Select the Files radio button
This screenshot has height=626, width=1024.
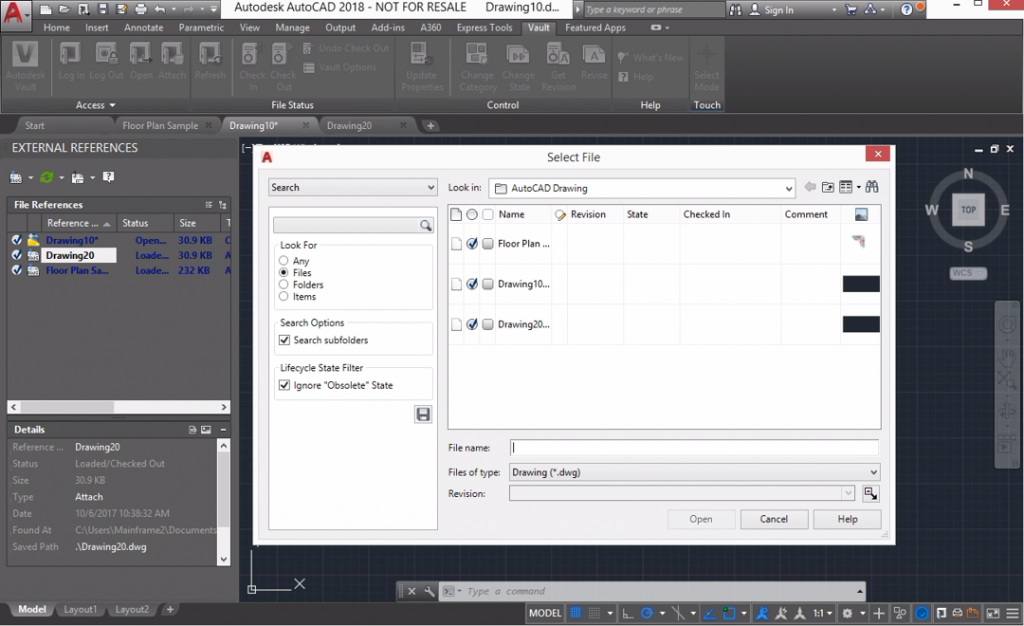click(283, 272)
